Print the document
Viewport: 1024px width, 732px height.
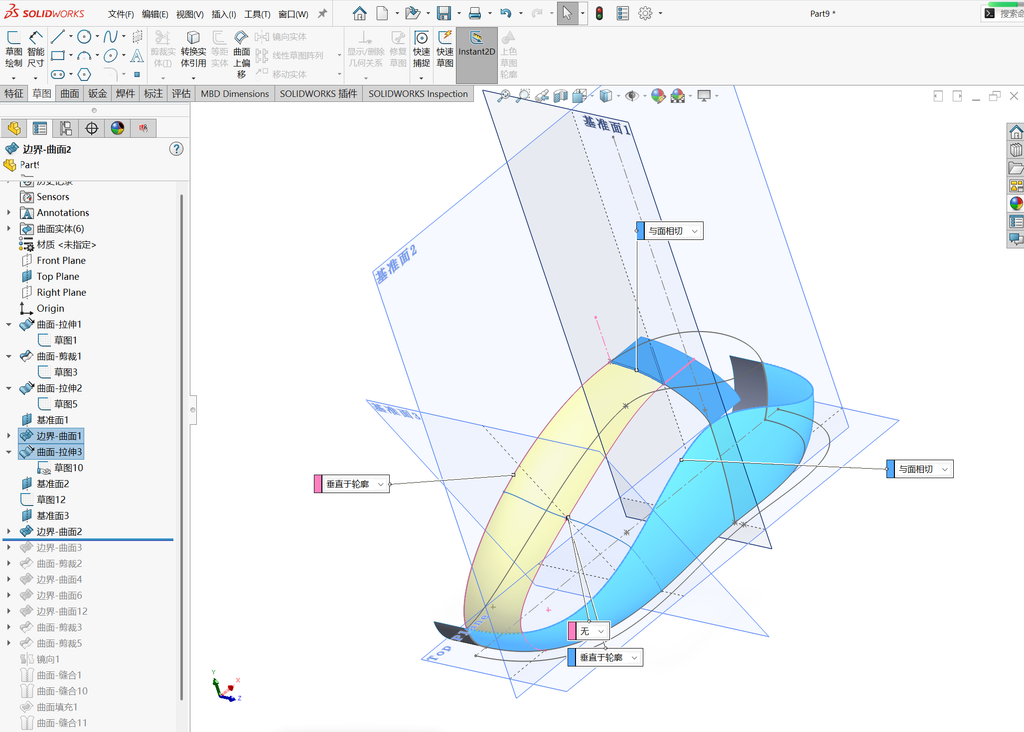(x=475, y=13)
